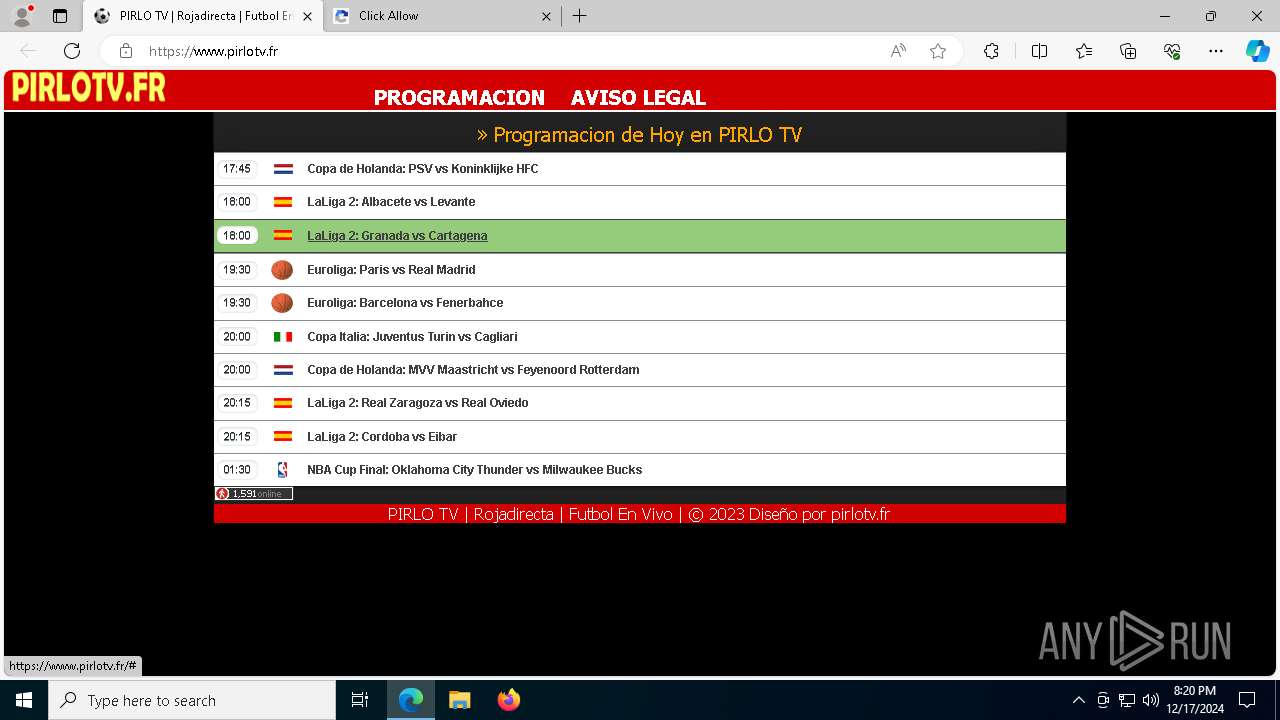1280x720 pixels.
Task: Open NBA Cup Final Thunder vs Bucks
Action: point(474,470)
